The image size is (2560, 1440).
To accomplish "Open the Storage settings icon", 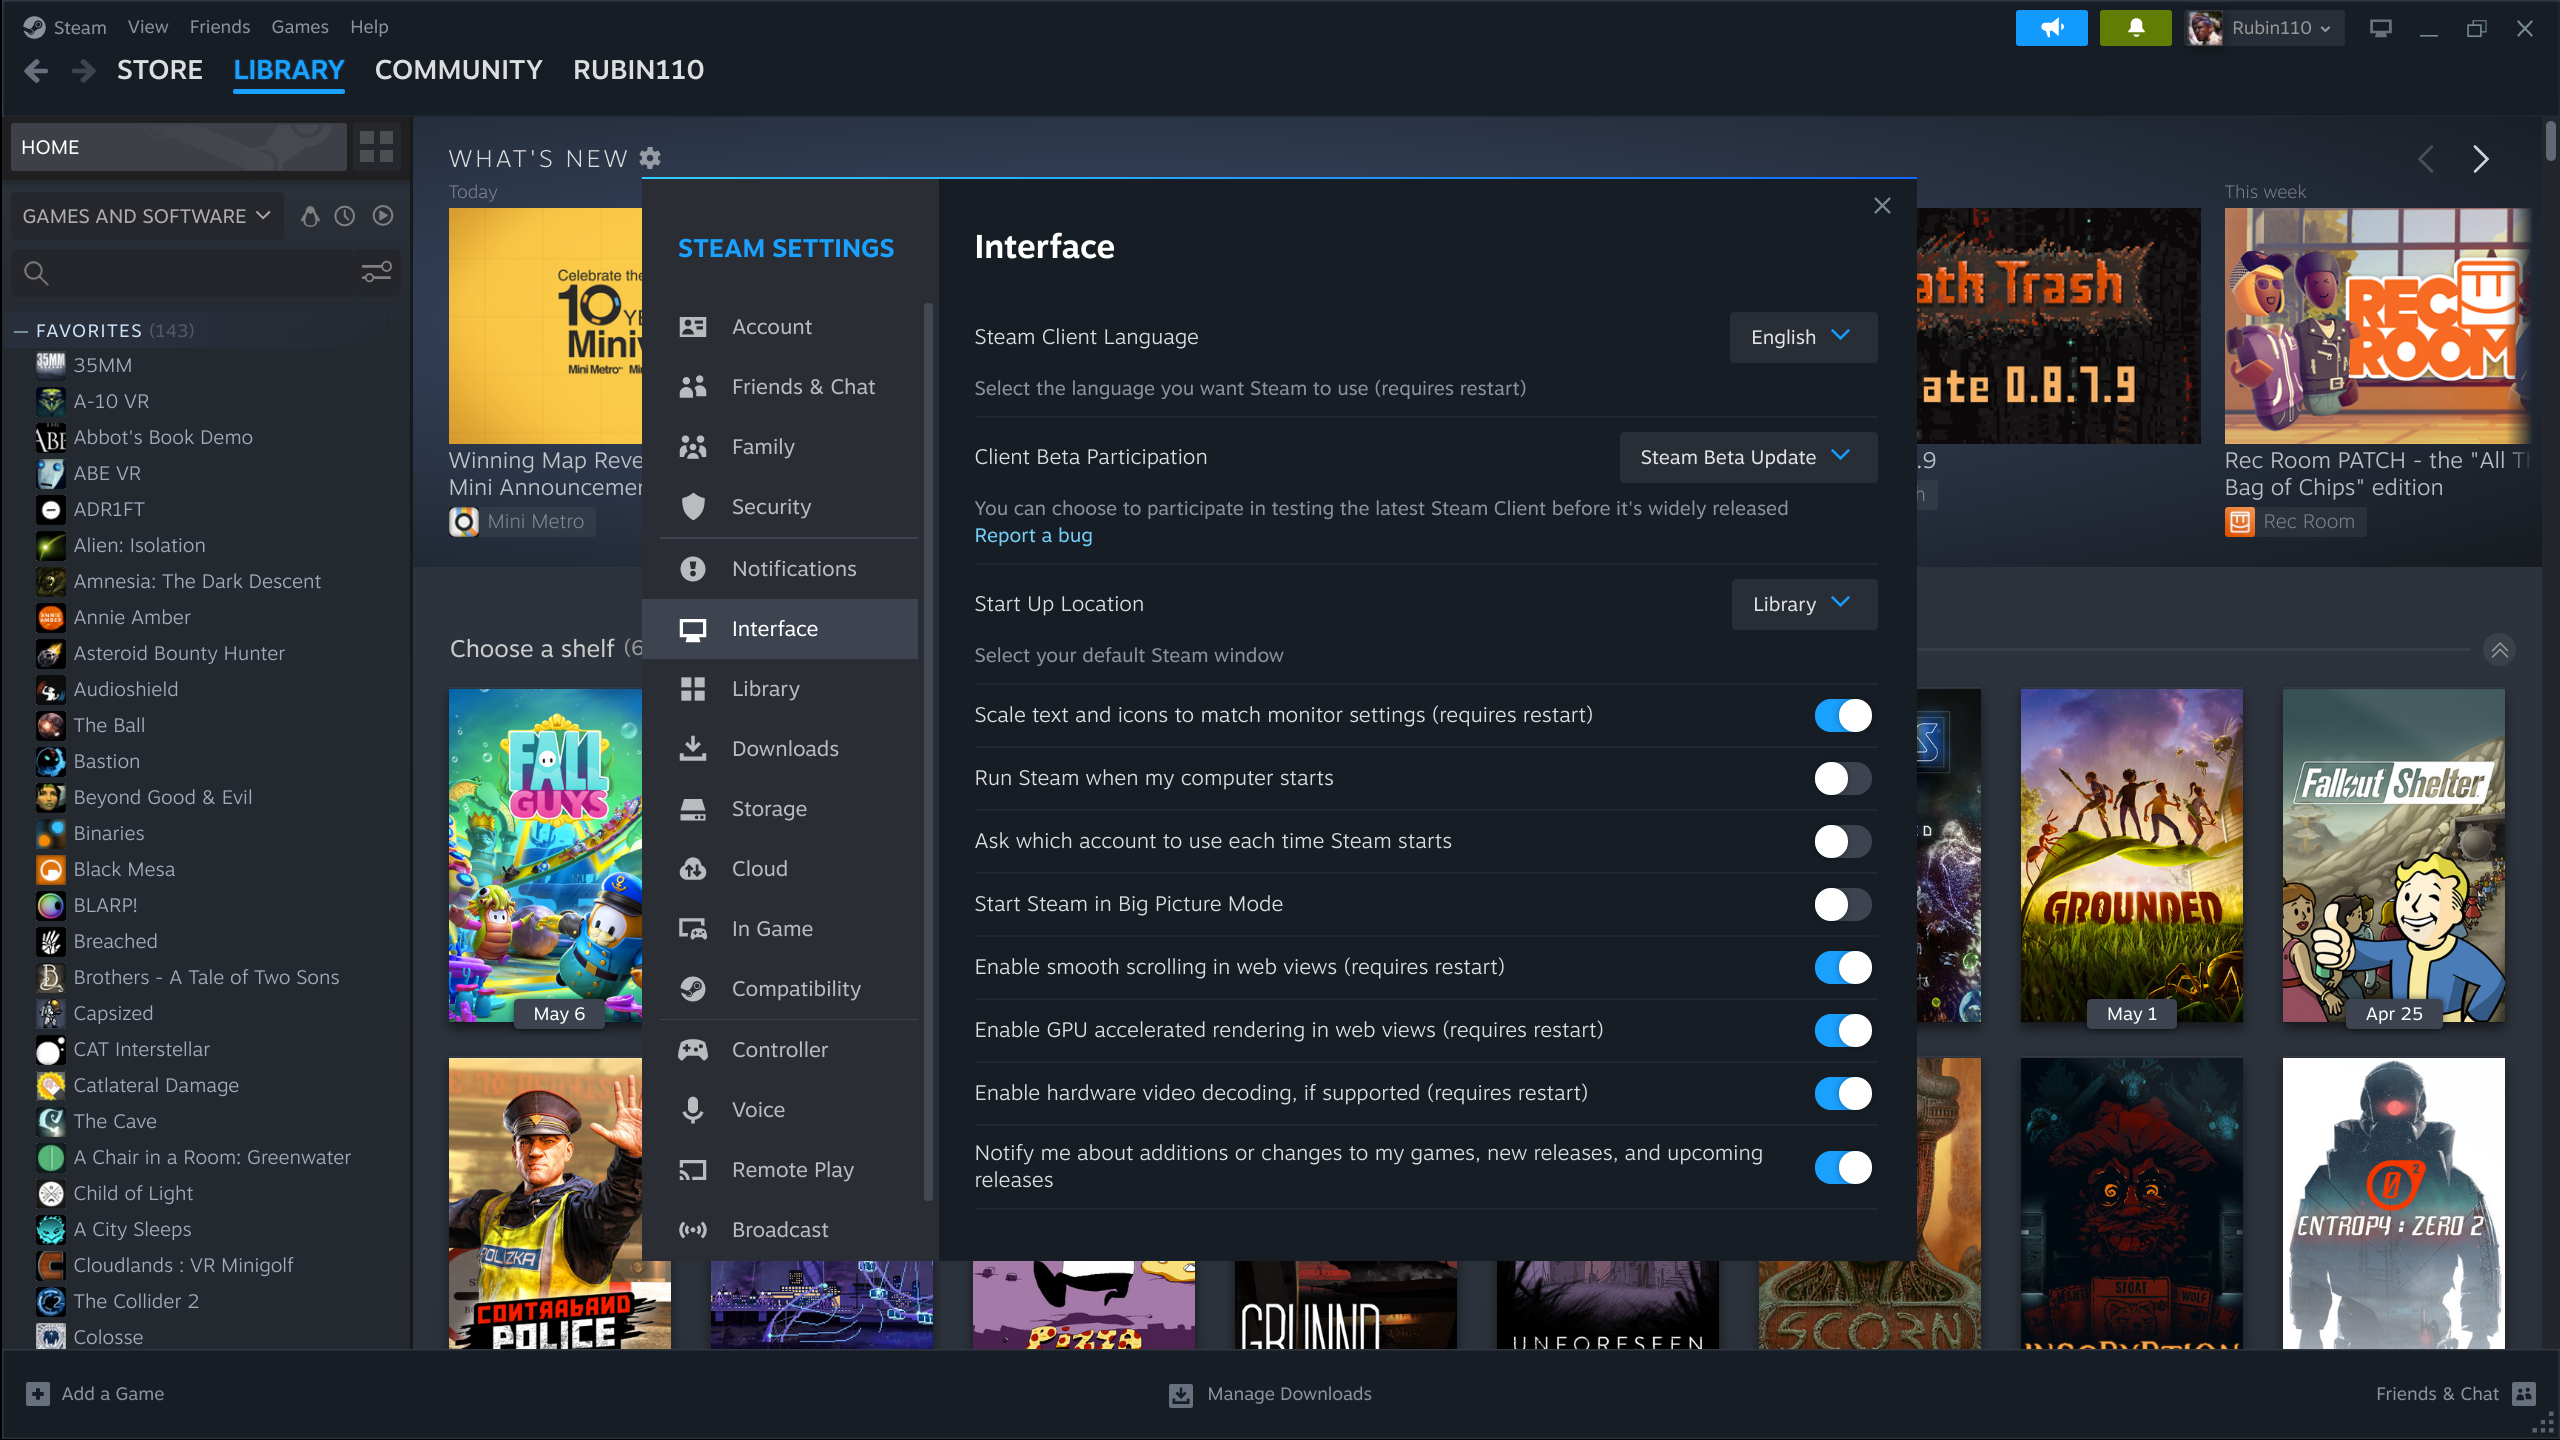I will point(693,809).
